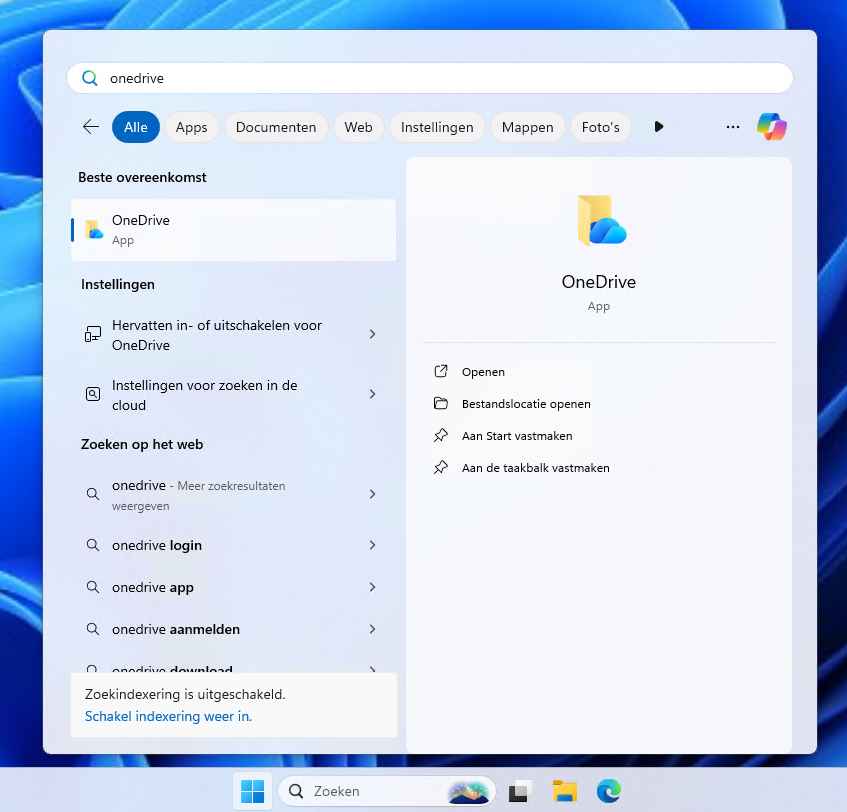The width and height of the screenshot is (847, 812).
Task: Click the taskbar Zoeken search box
Action: coord(387,791)
